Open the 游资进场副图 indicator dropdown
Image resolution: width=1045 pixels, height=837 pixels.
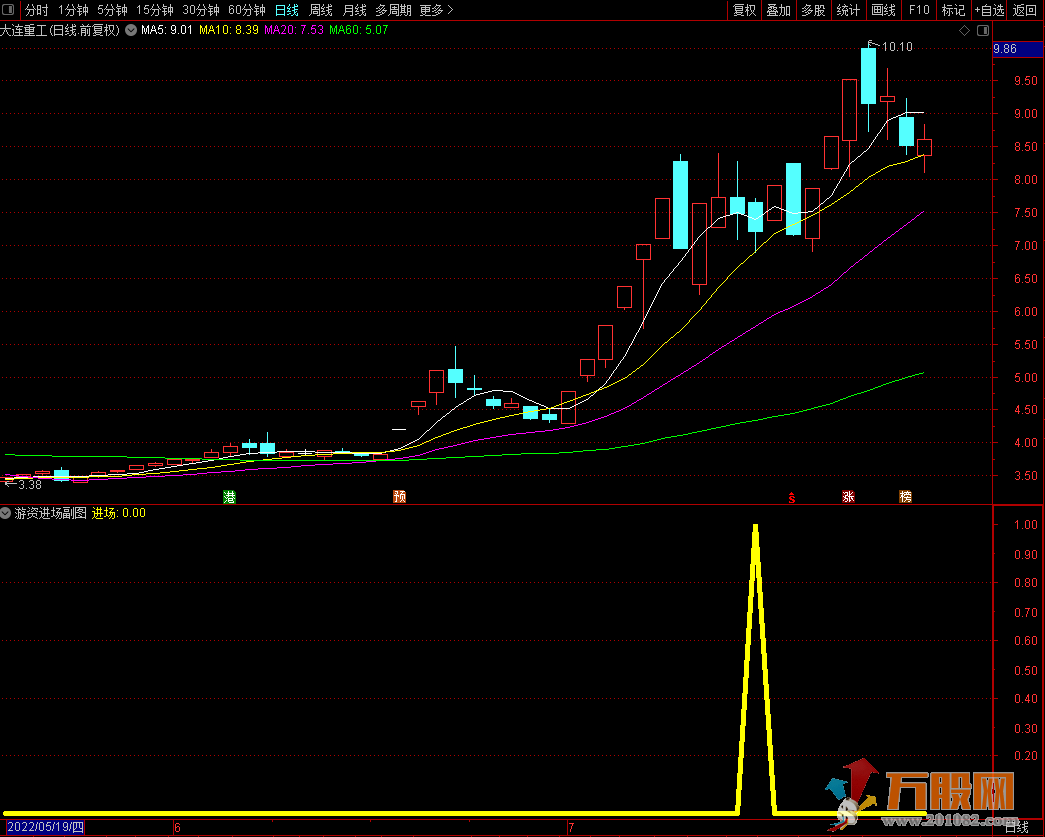(x=6, y=513)
